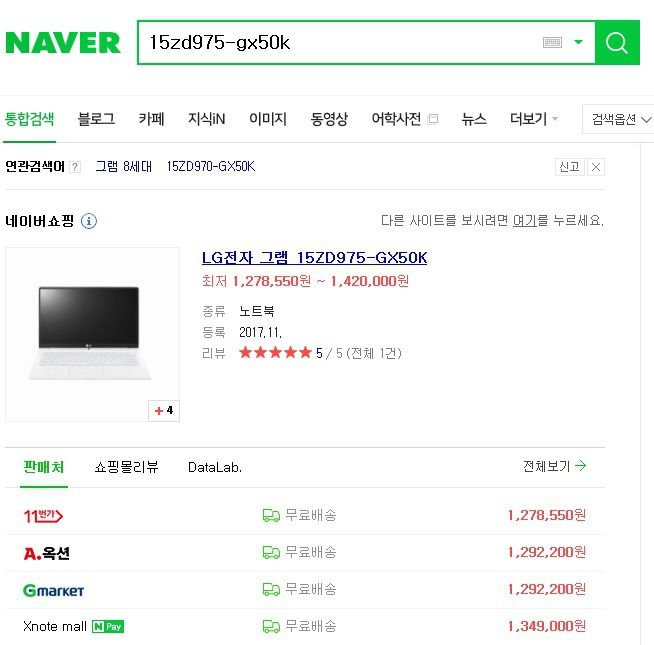The image size is (654, 645).
Task: Click the 여기 link for other sites
Action: 524,220
